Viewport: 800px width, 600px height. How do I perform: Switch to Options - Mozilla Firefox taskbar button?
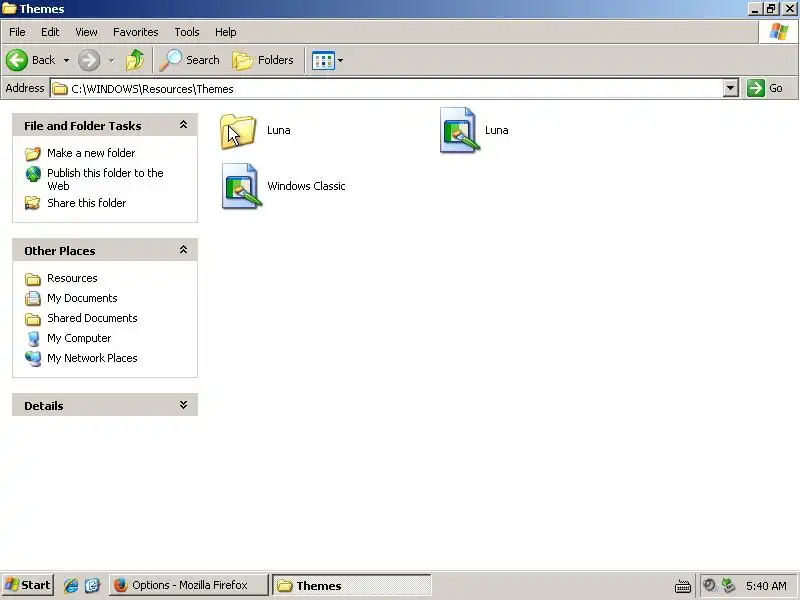click(x=188, y=585)
